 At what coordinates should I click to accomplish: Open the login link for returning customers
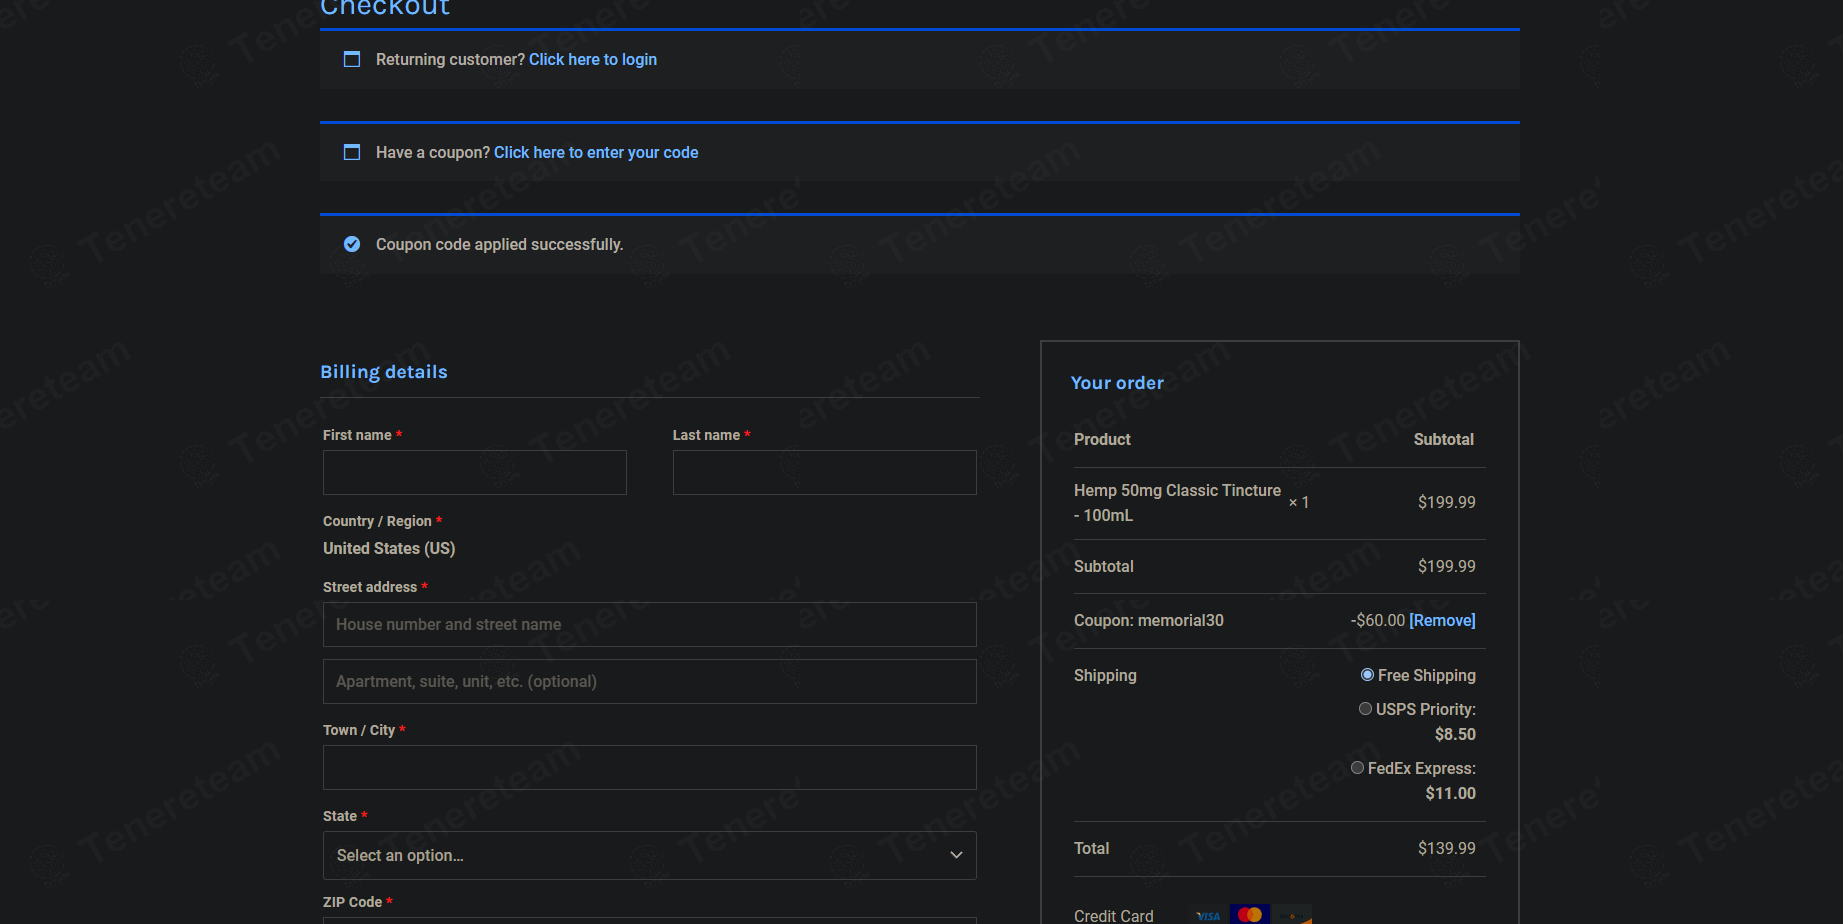[x=593, y=59]
